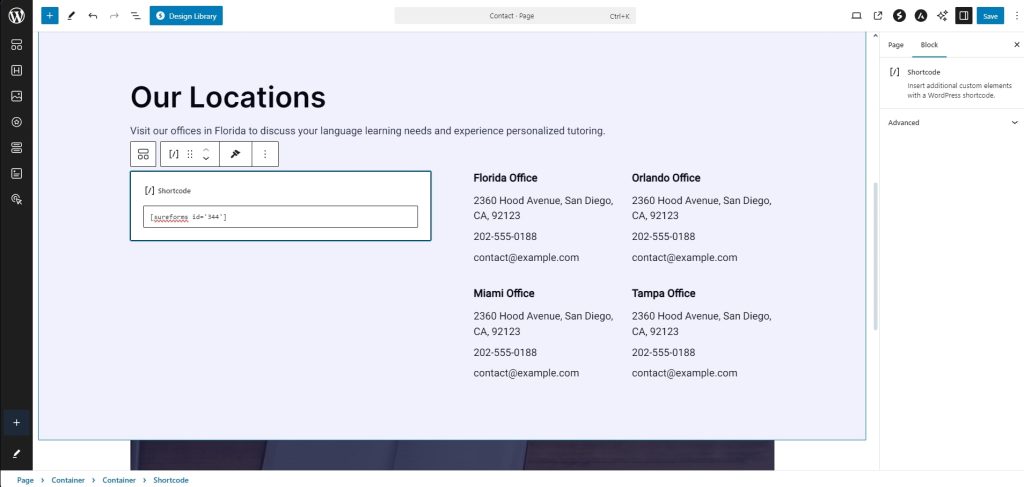Open the Astra settings icon

(x=921, y=16)
